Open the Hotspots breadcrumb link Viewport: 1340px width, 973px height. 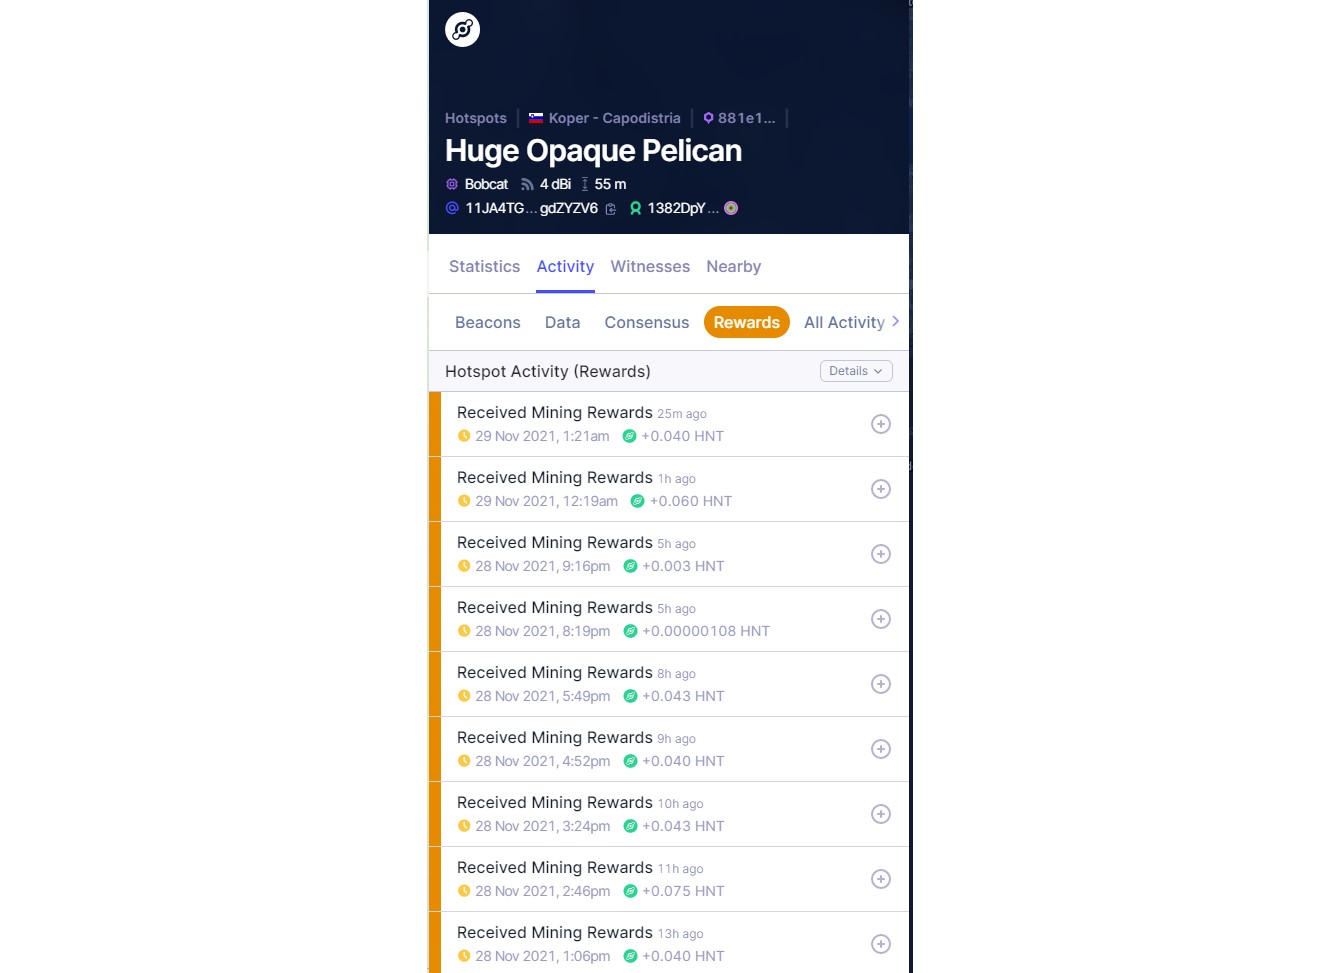click(476, 118)
